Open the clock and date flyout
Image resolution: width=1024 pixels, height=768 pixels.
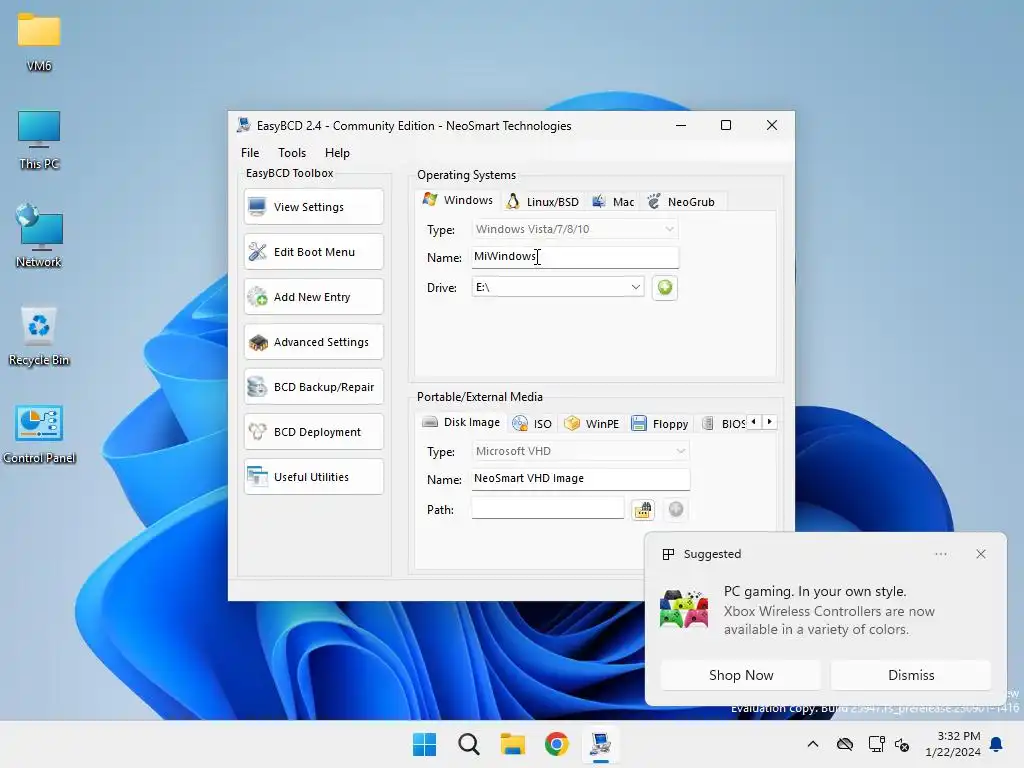coord(953,744)
